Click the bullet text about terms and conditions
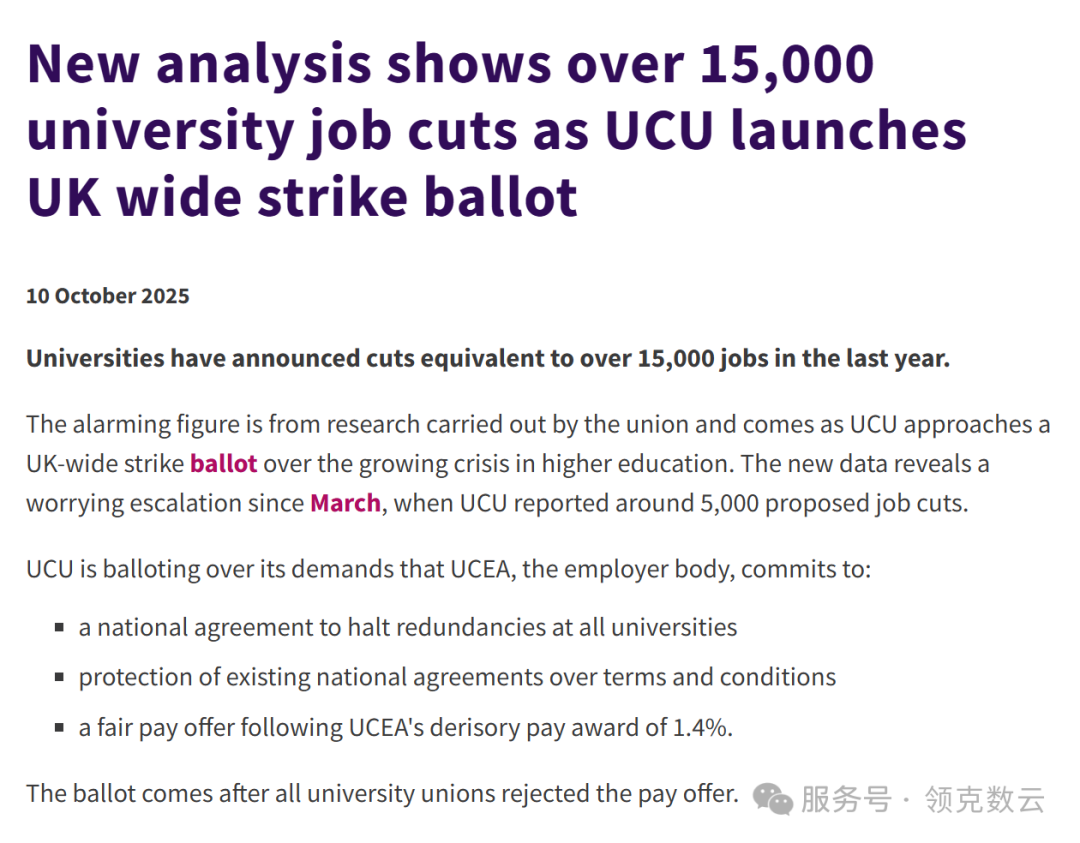Viewport: 1080px width, 843px height. [x=457, y=677]
